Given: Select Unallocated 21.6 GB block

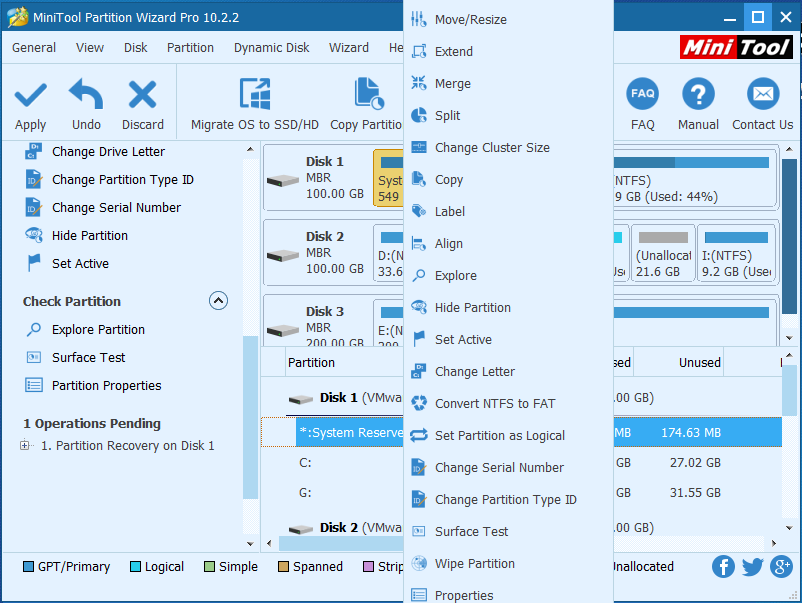Looking at the screenshot, I should coord(663,253).
